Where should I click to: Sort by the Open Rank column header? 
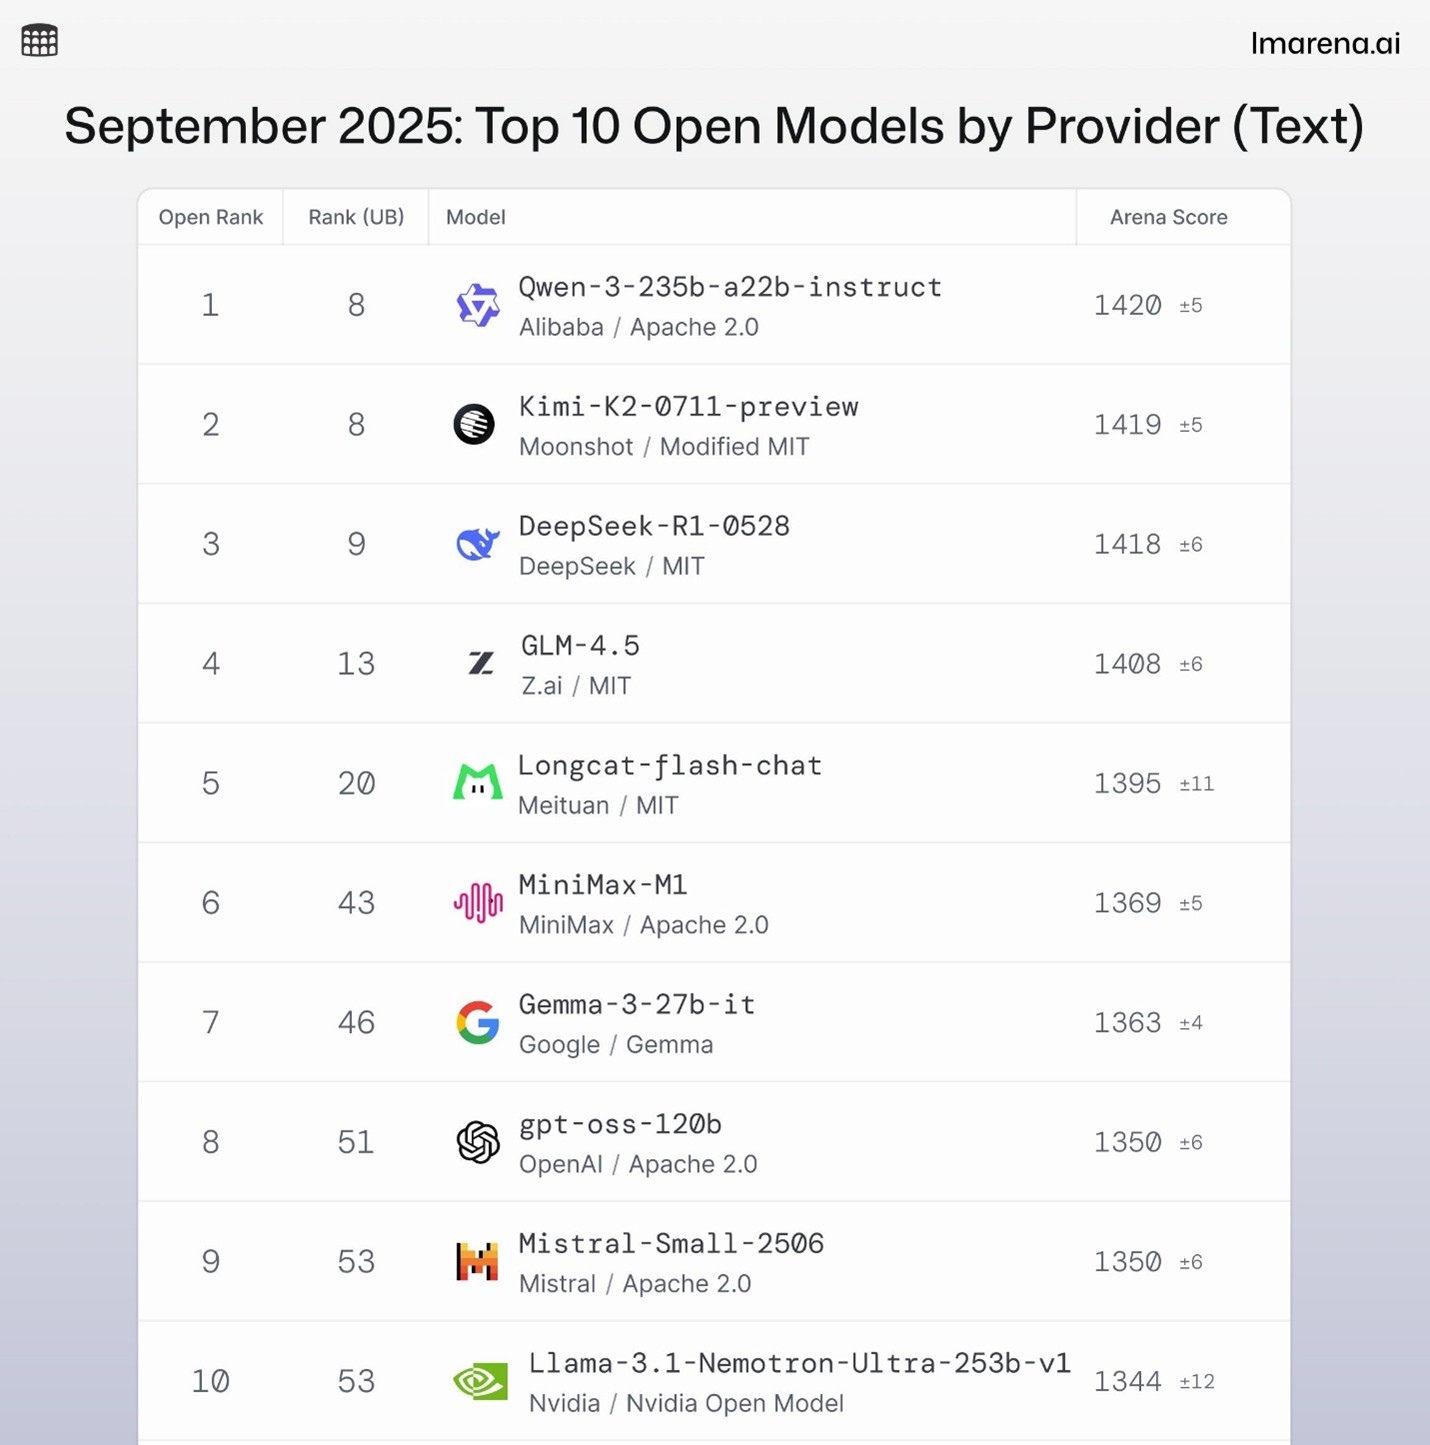coord(211,217)
